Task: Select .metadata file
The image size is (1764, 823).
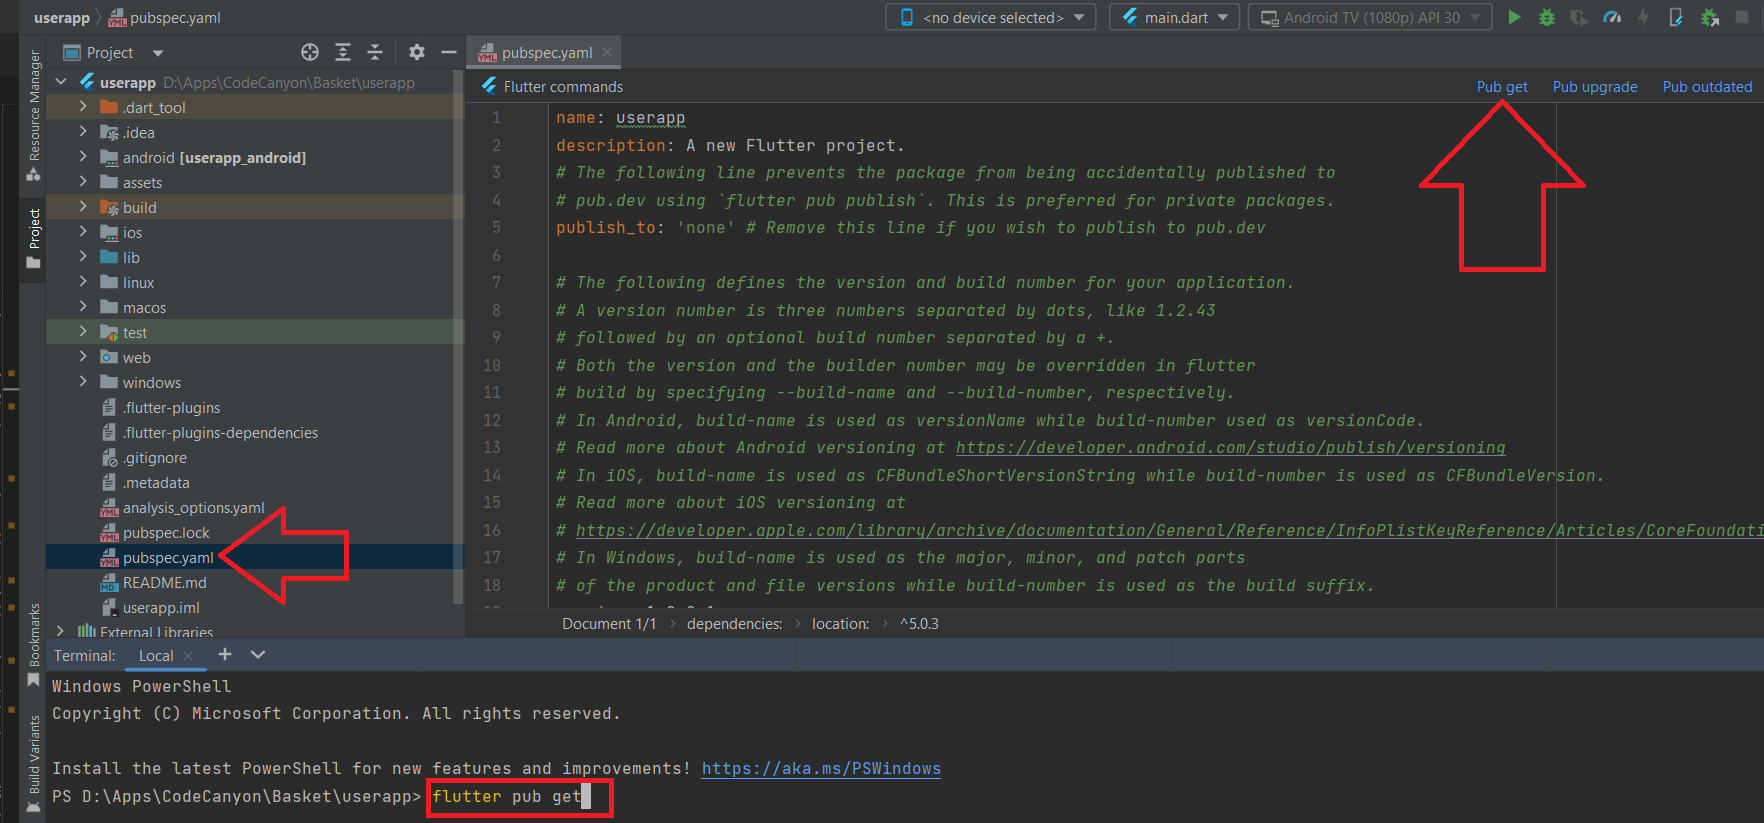Action: tap(156, 482)
